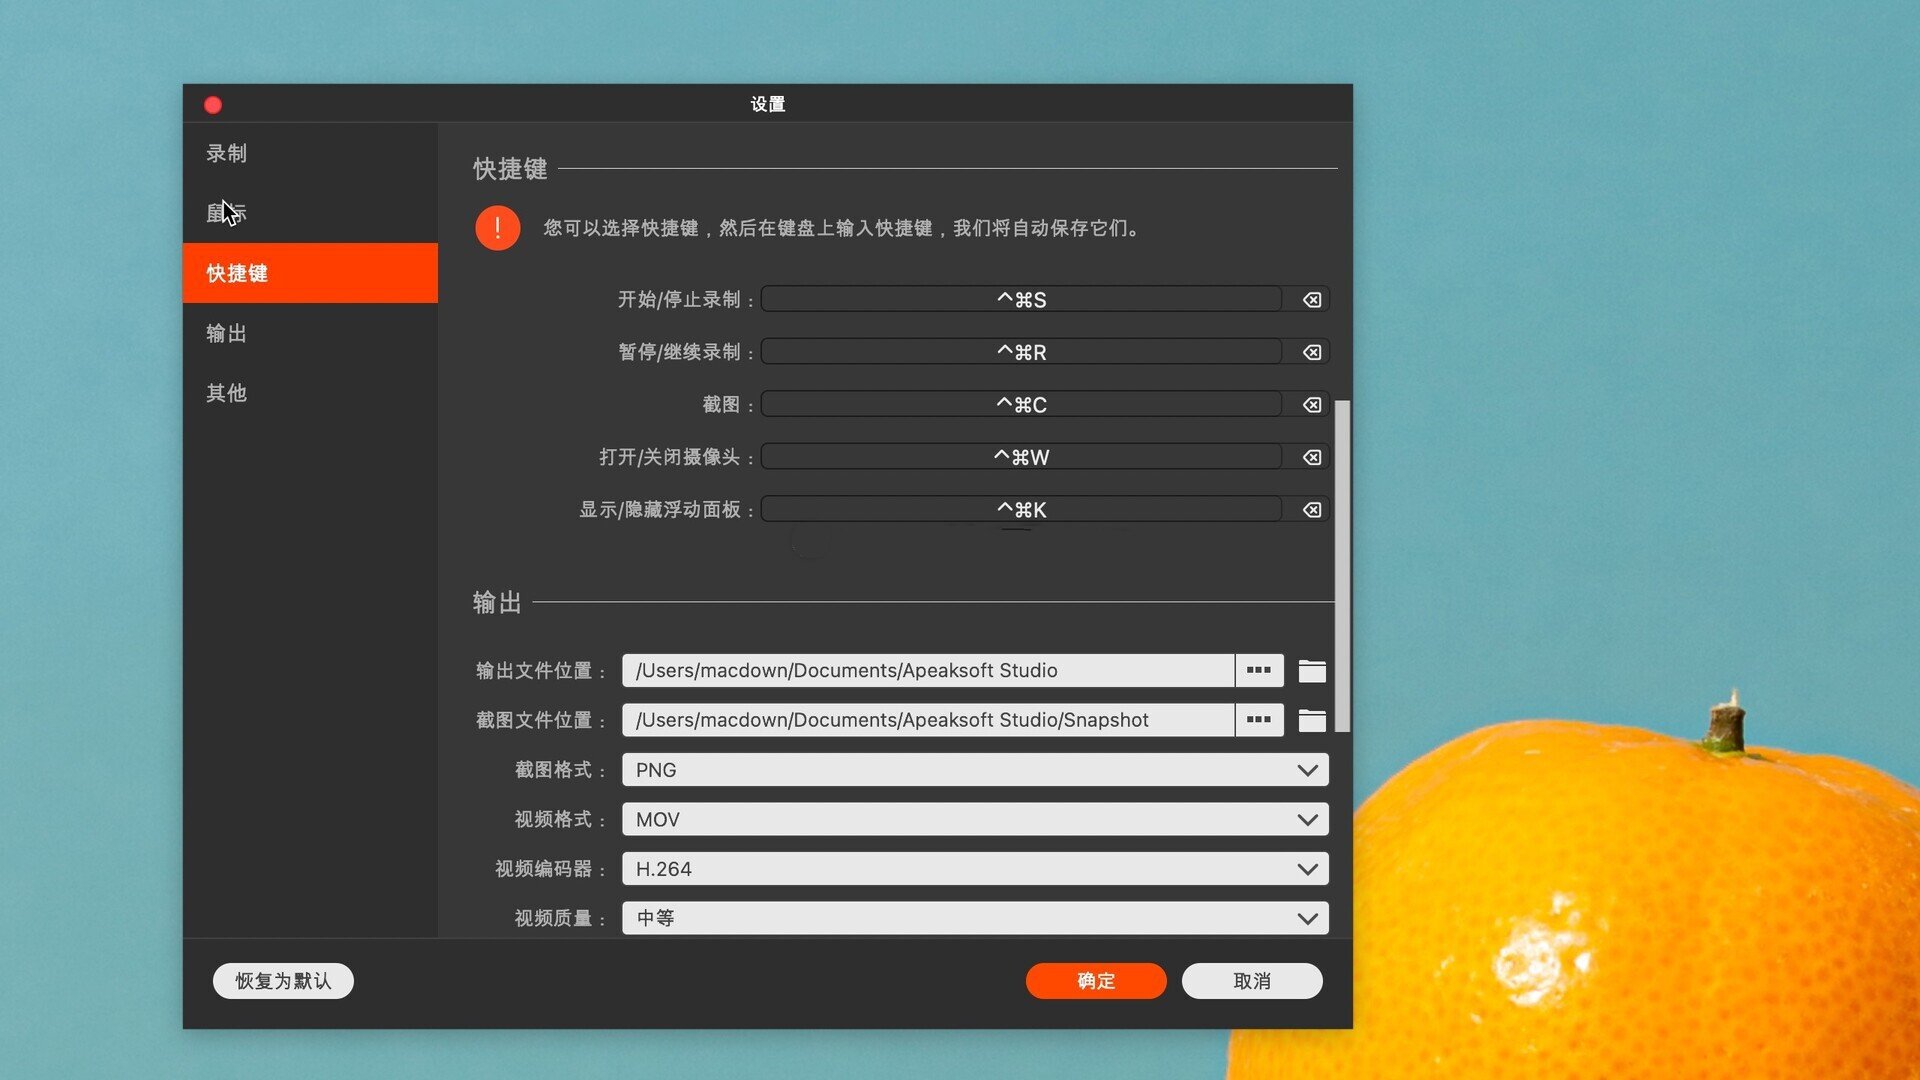Click the 取消 button
Screen dimensions: 1920x1080
(x=1252, y=981)
